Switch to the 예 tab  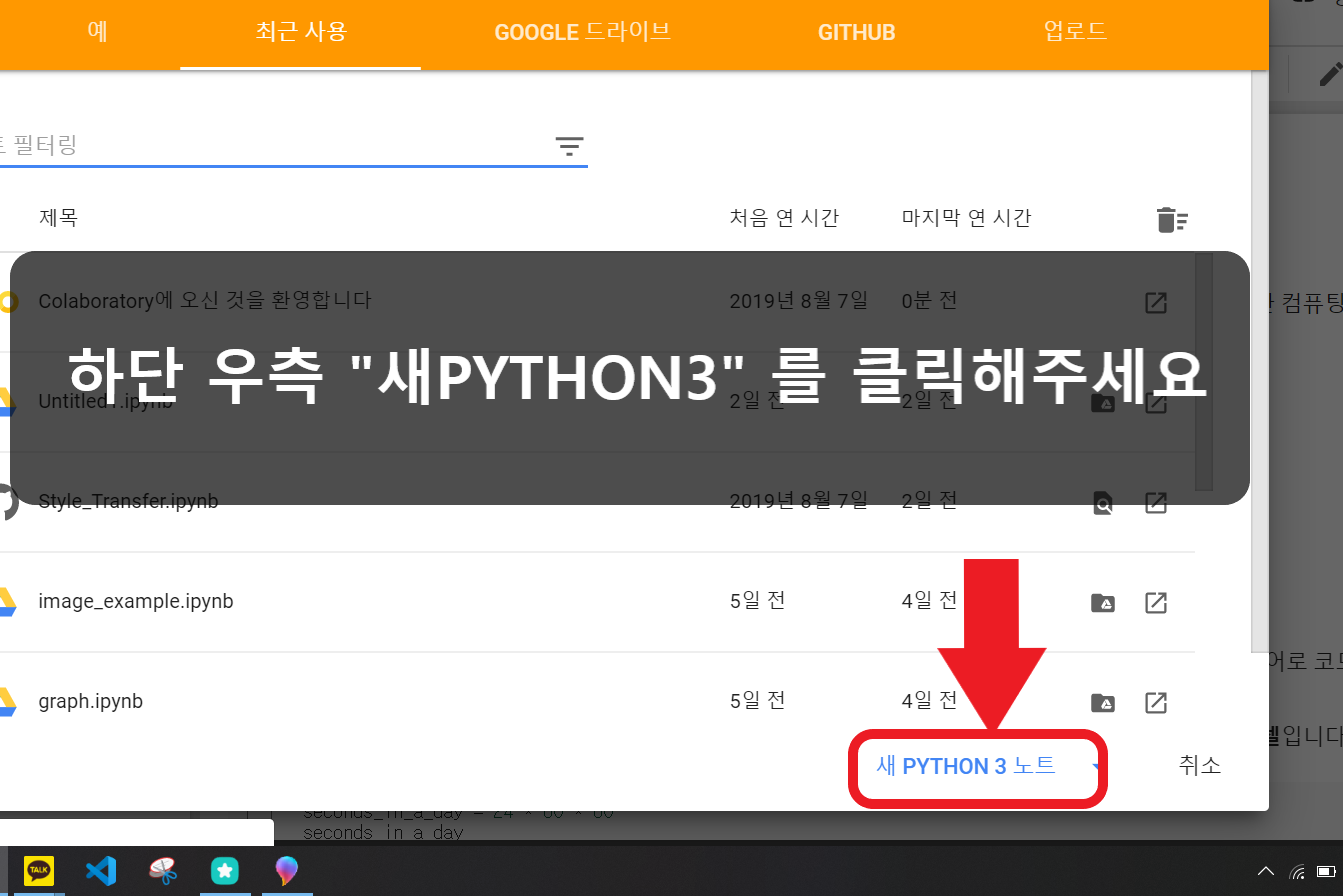coord(98,32)
